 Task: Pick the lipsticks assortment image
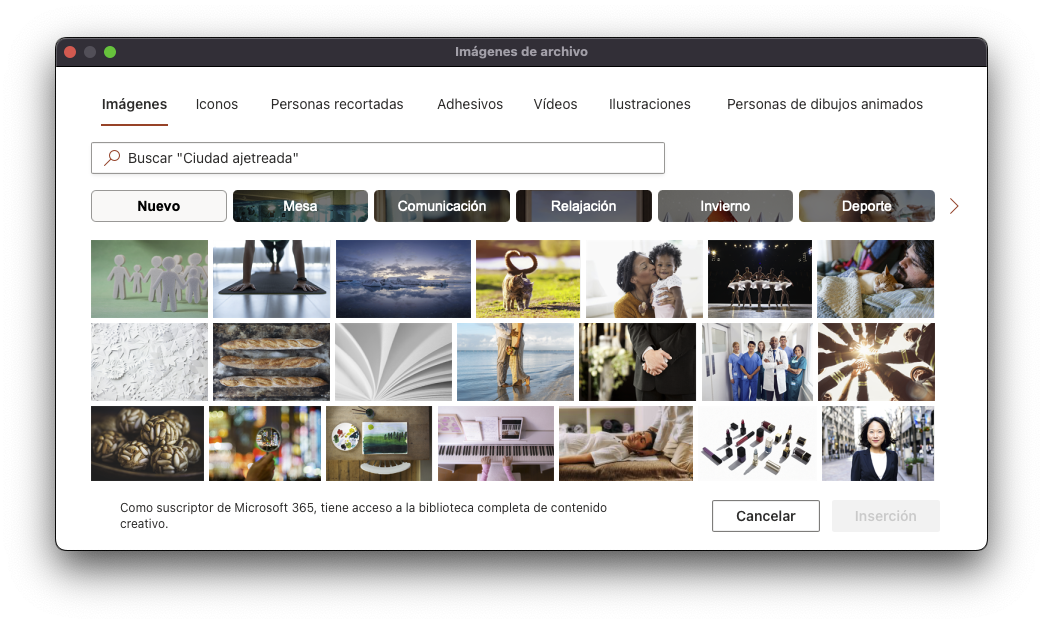click(x=755, y=443)
